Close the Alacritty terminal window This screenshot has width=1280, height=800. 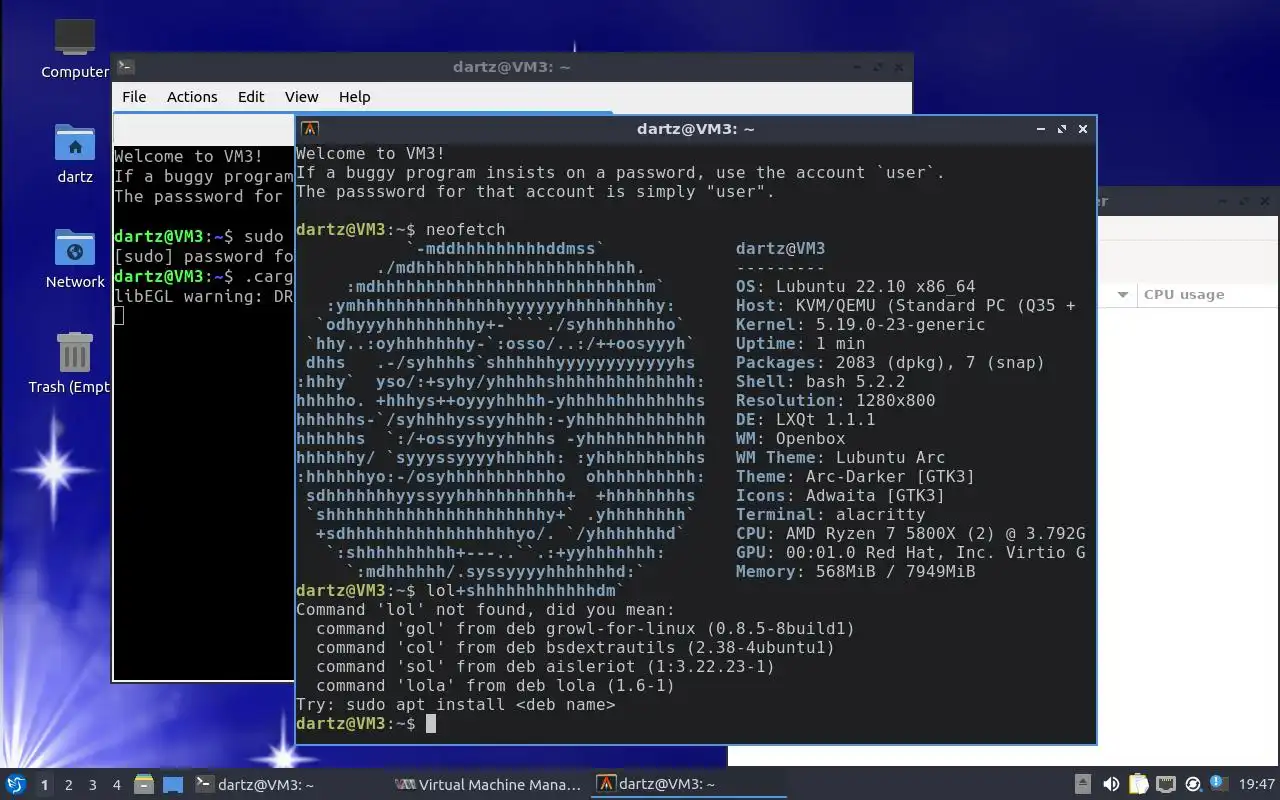click(1083, 129)
